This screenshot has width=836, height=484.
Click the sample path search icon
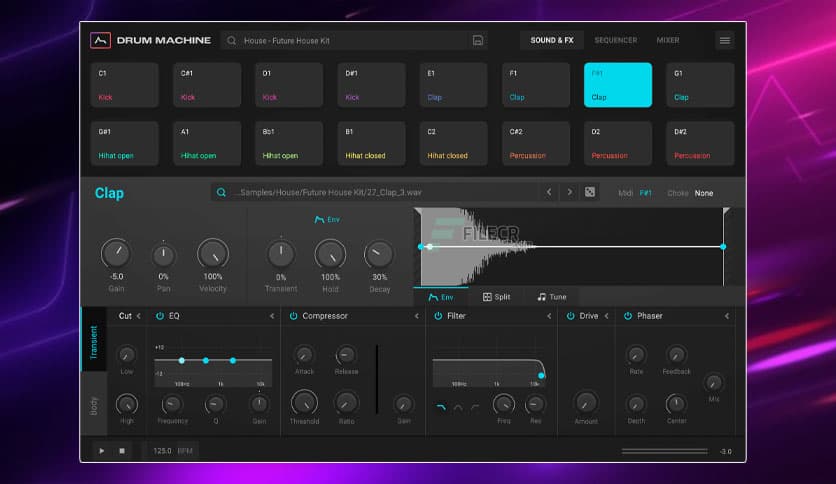coord(221,193)
